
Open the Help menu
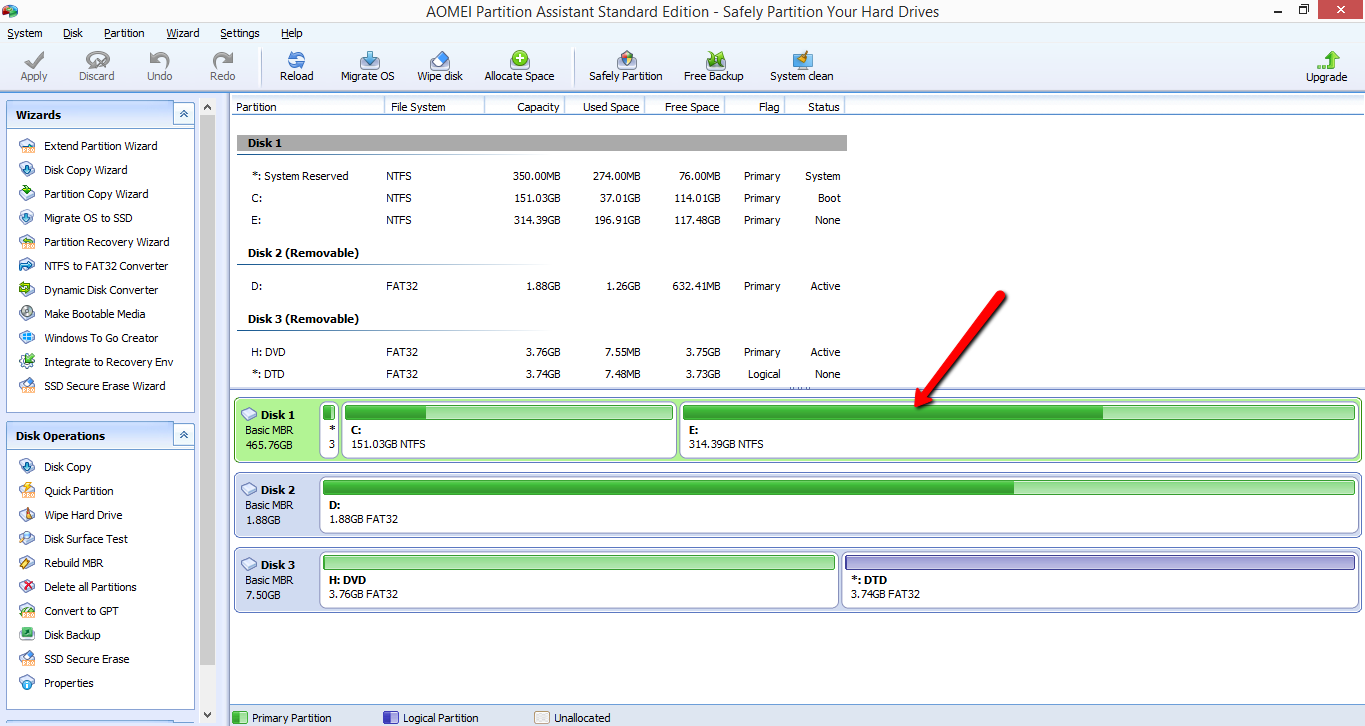(x=292, y=33)
